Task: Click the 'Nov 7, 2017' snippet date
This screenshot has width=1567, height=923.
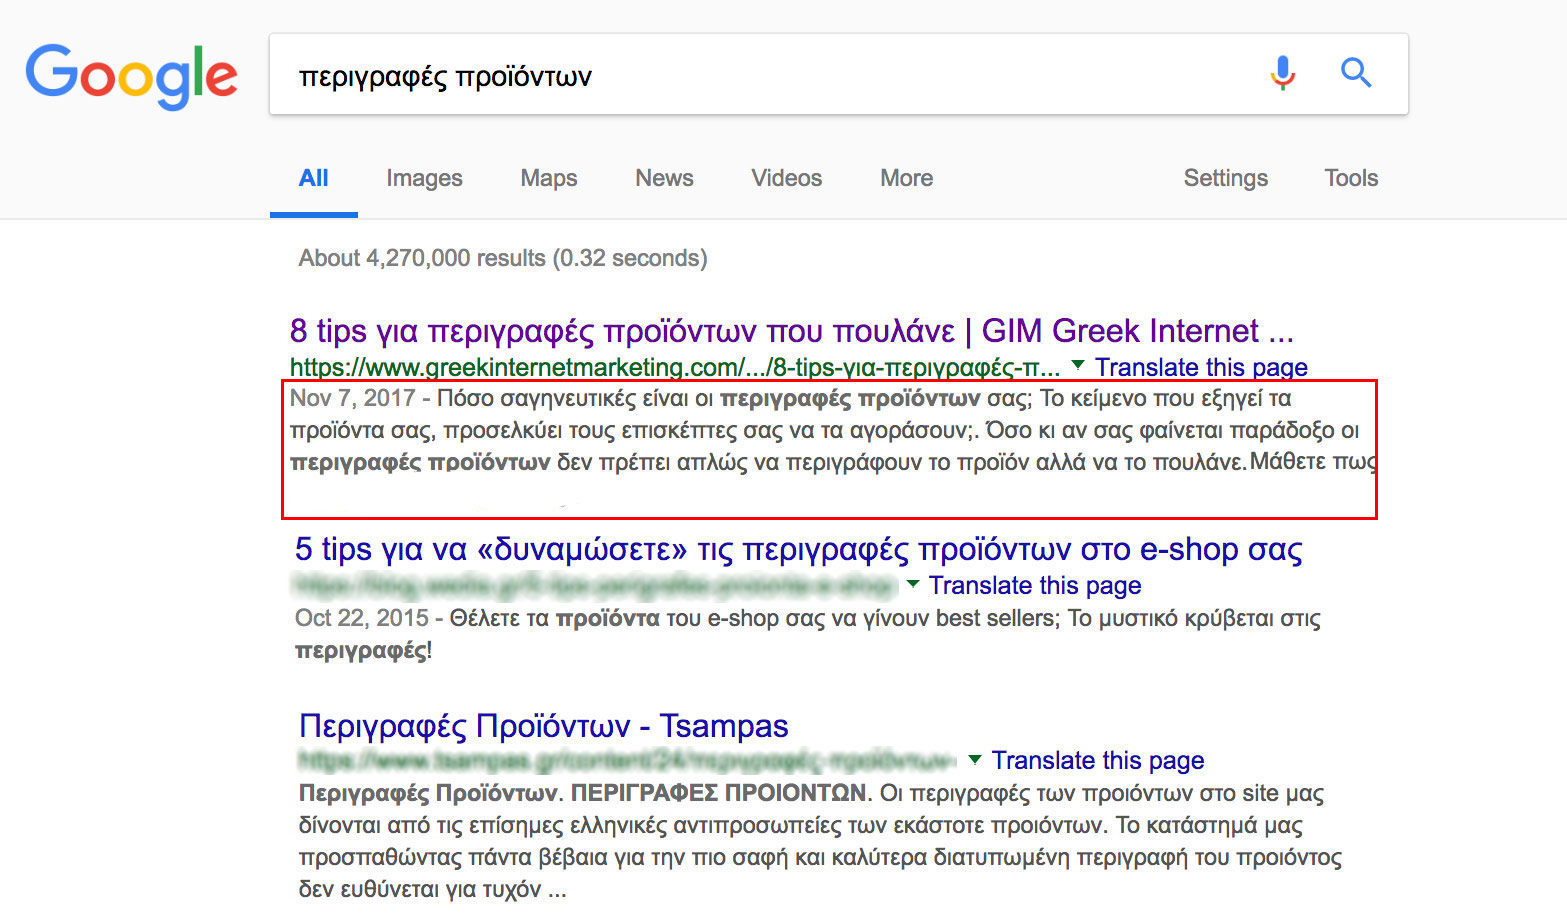Action: click(352, 398)
